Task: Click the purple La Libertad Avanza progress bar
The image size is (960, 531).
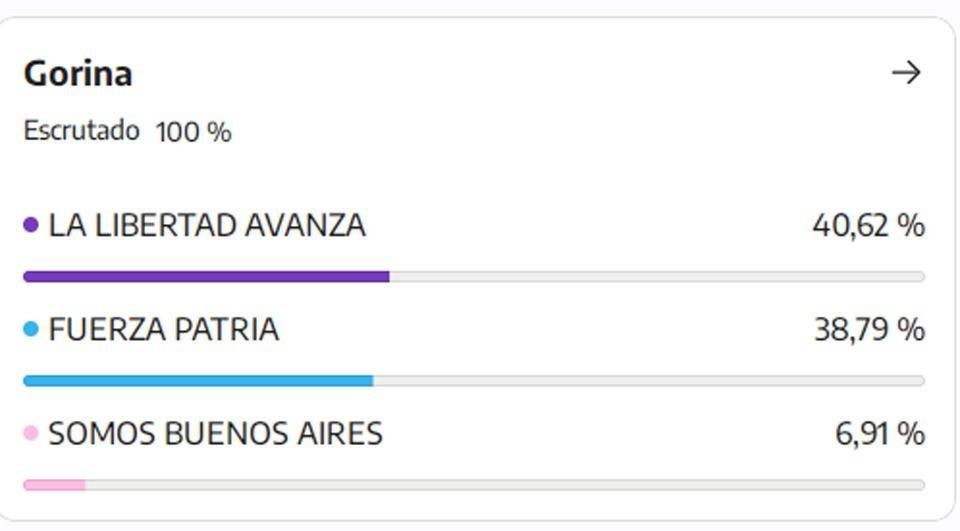Action: (x=206, y=277)
